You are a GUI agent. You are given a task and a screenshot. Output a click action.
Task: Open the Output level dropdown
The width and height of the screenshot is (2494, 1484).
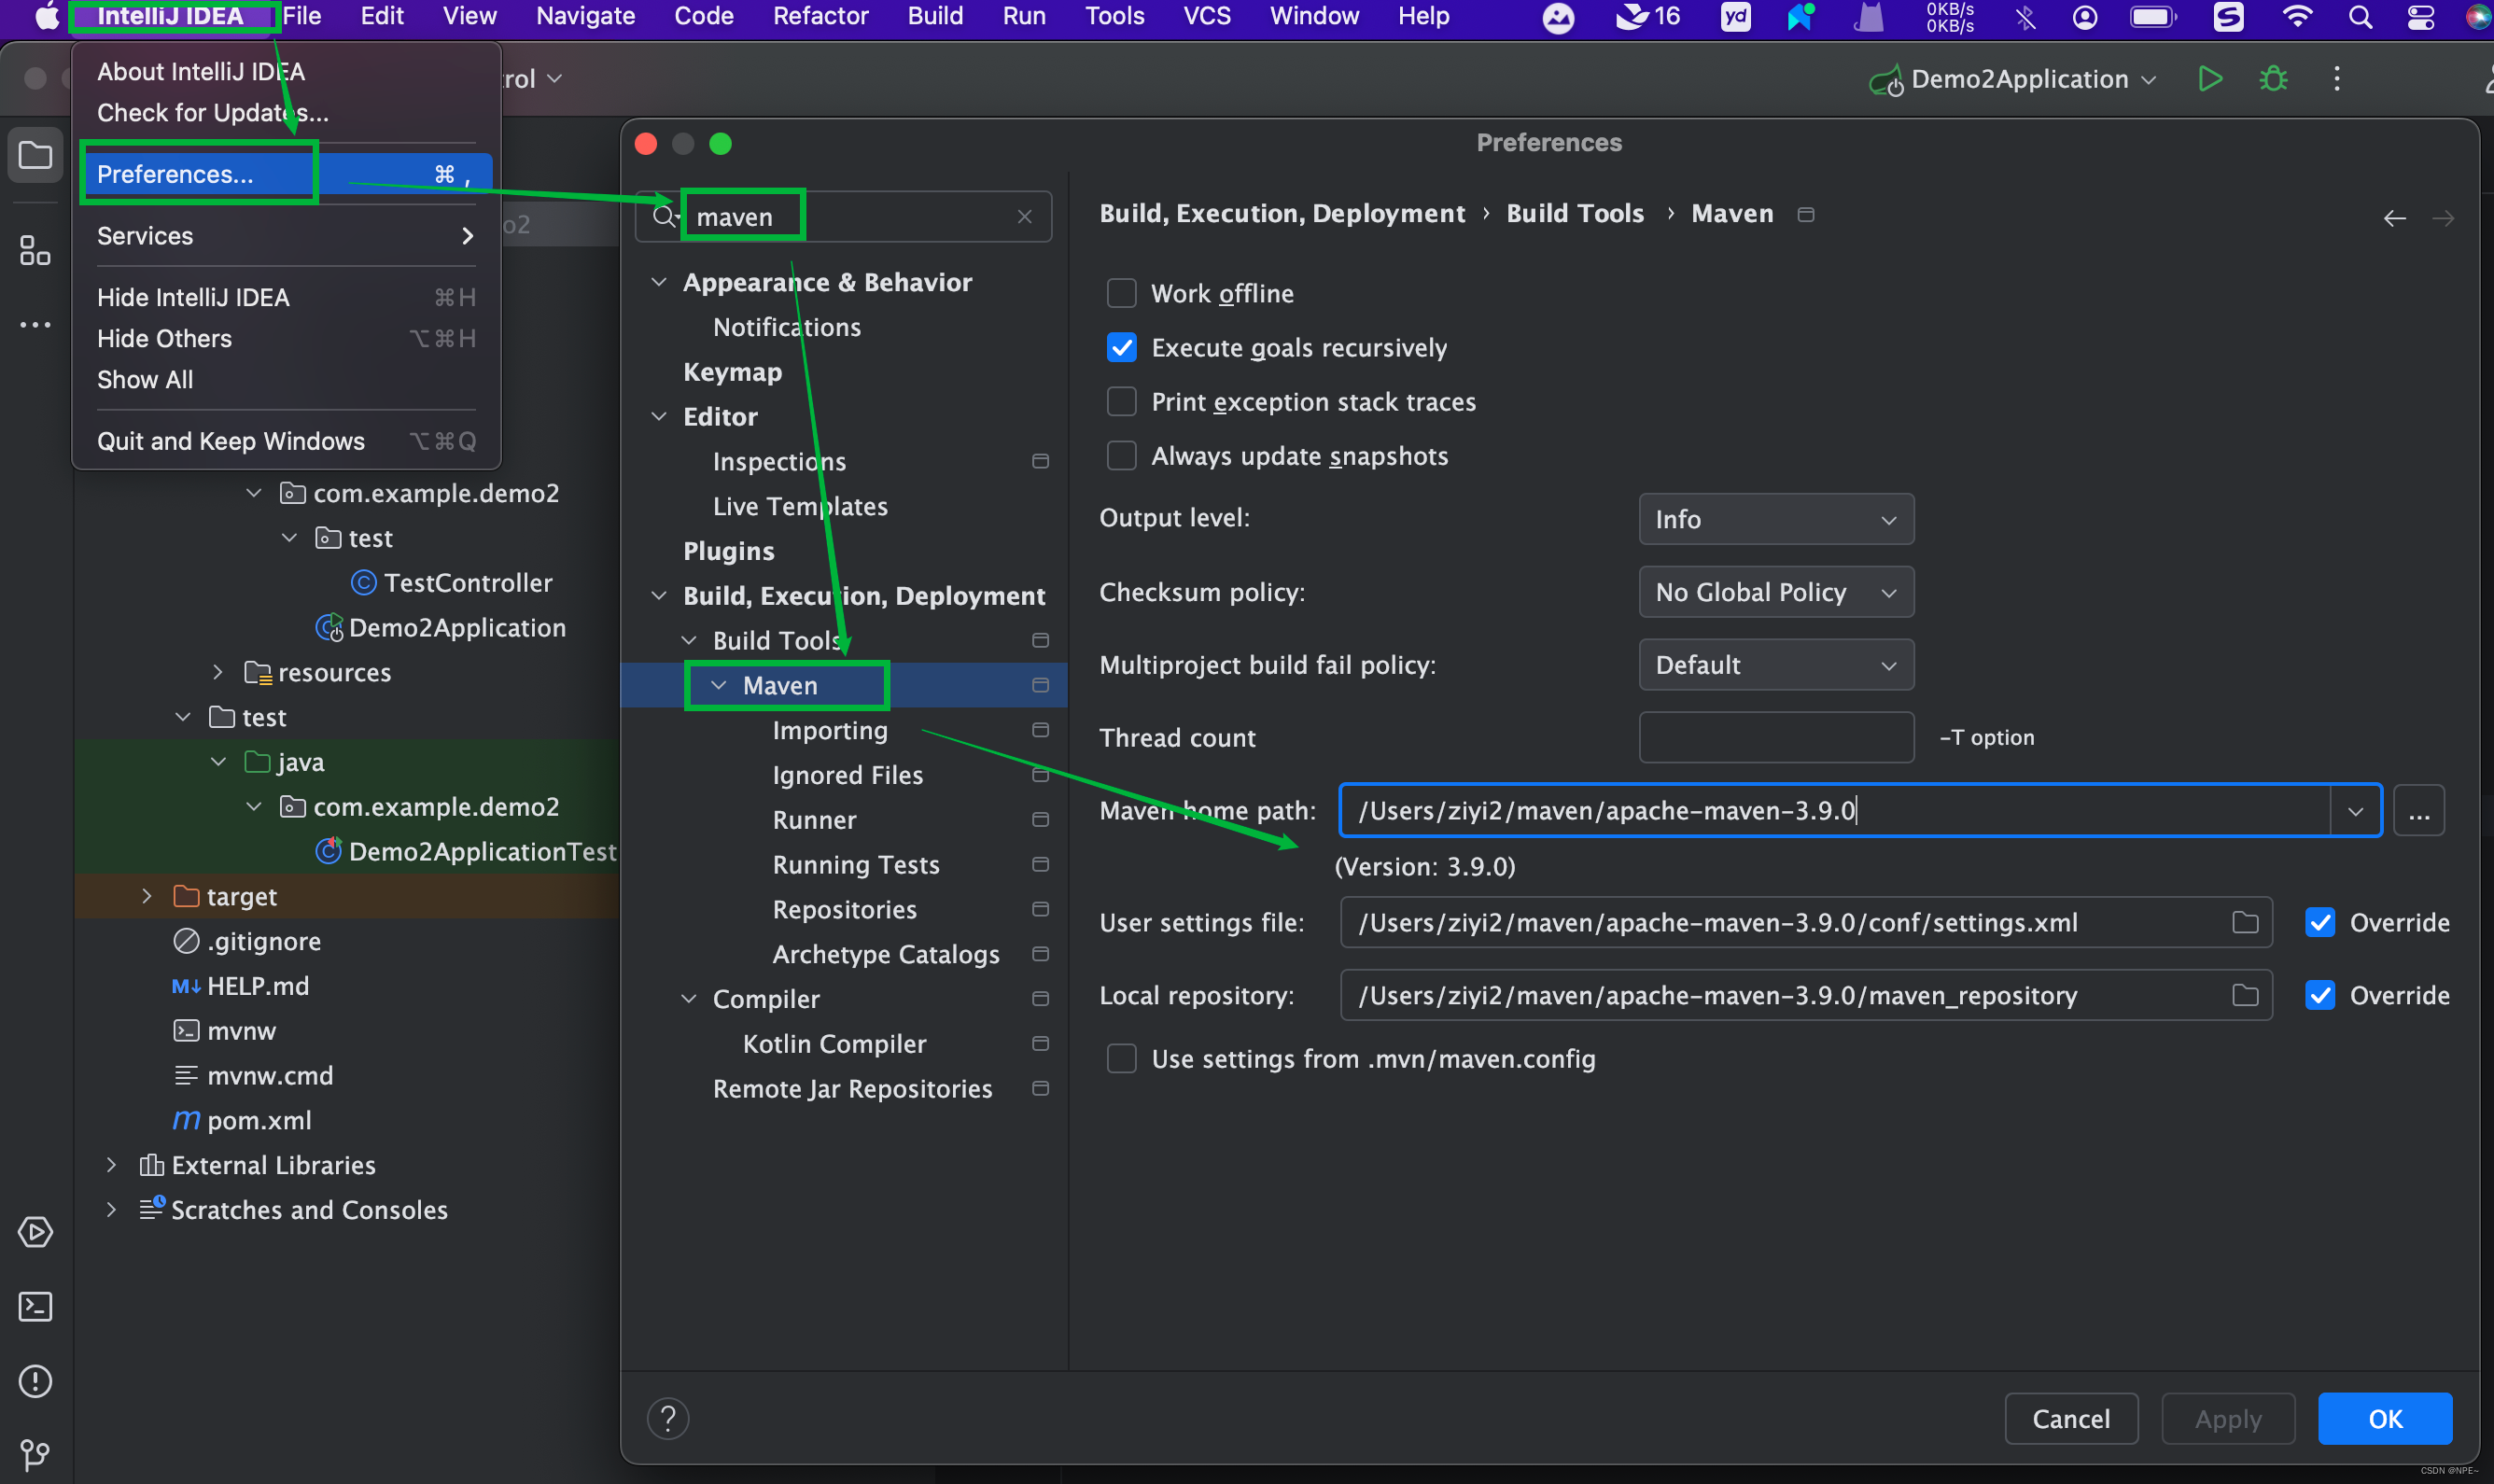click(1772, 518)
